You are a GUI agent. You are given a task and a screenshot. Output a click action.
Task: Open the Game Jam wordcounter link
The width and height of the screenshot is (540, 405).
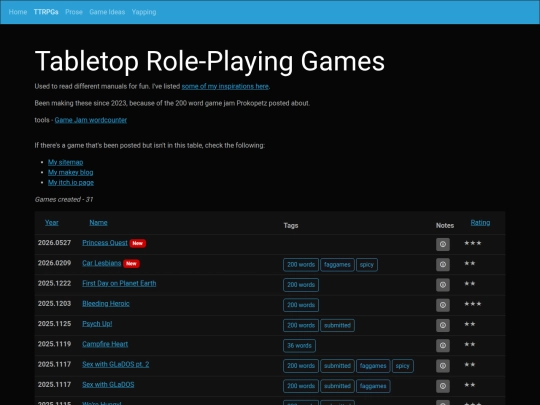(x=91, y=120)
